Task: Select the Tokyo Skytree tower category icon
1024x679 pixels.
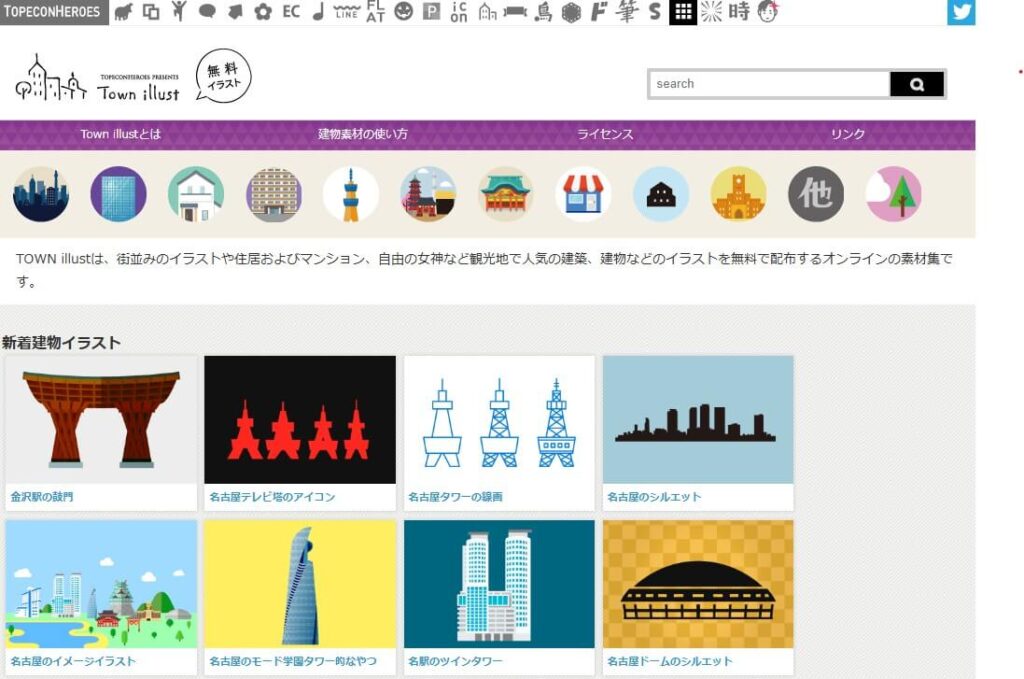Action: 352,195
